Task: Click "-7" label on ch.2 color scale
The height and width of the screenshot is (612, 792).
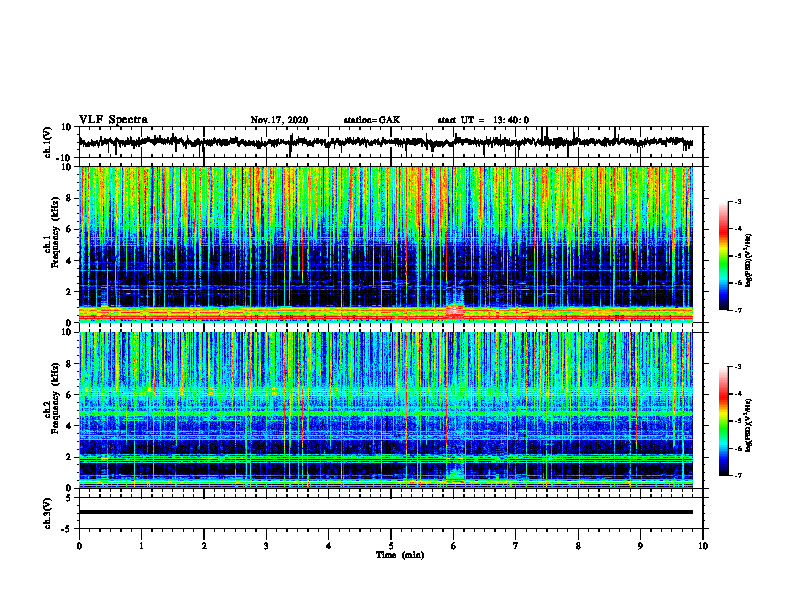Action: [738, 476]
